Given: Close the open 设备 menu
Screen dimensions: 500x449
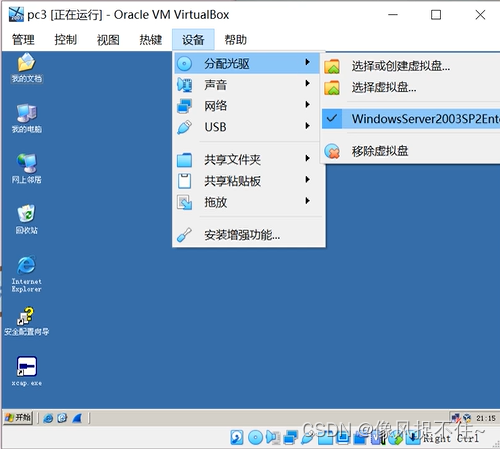Looking at the screenshot, I should pyautogui.click(x=193, y=40).
